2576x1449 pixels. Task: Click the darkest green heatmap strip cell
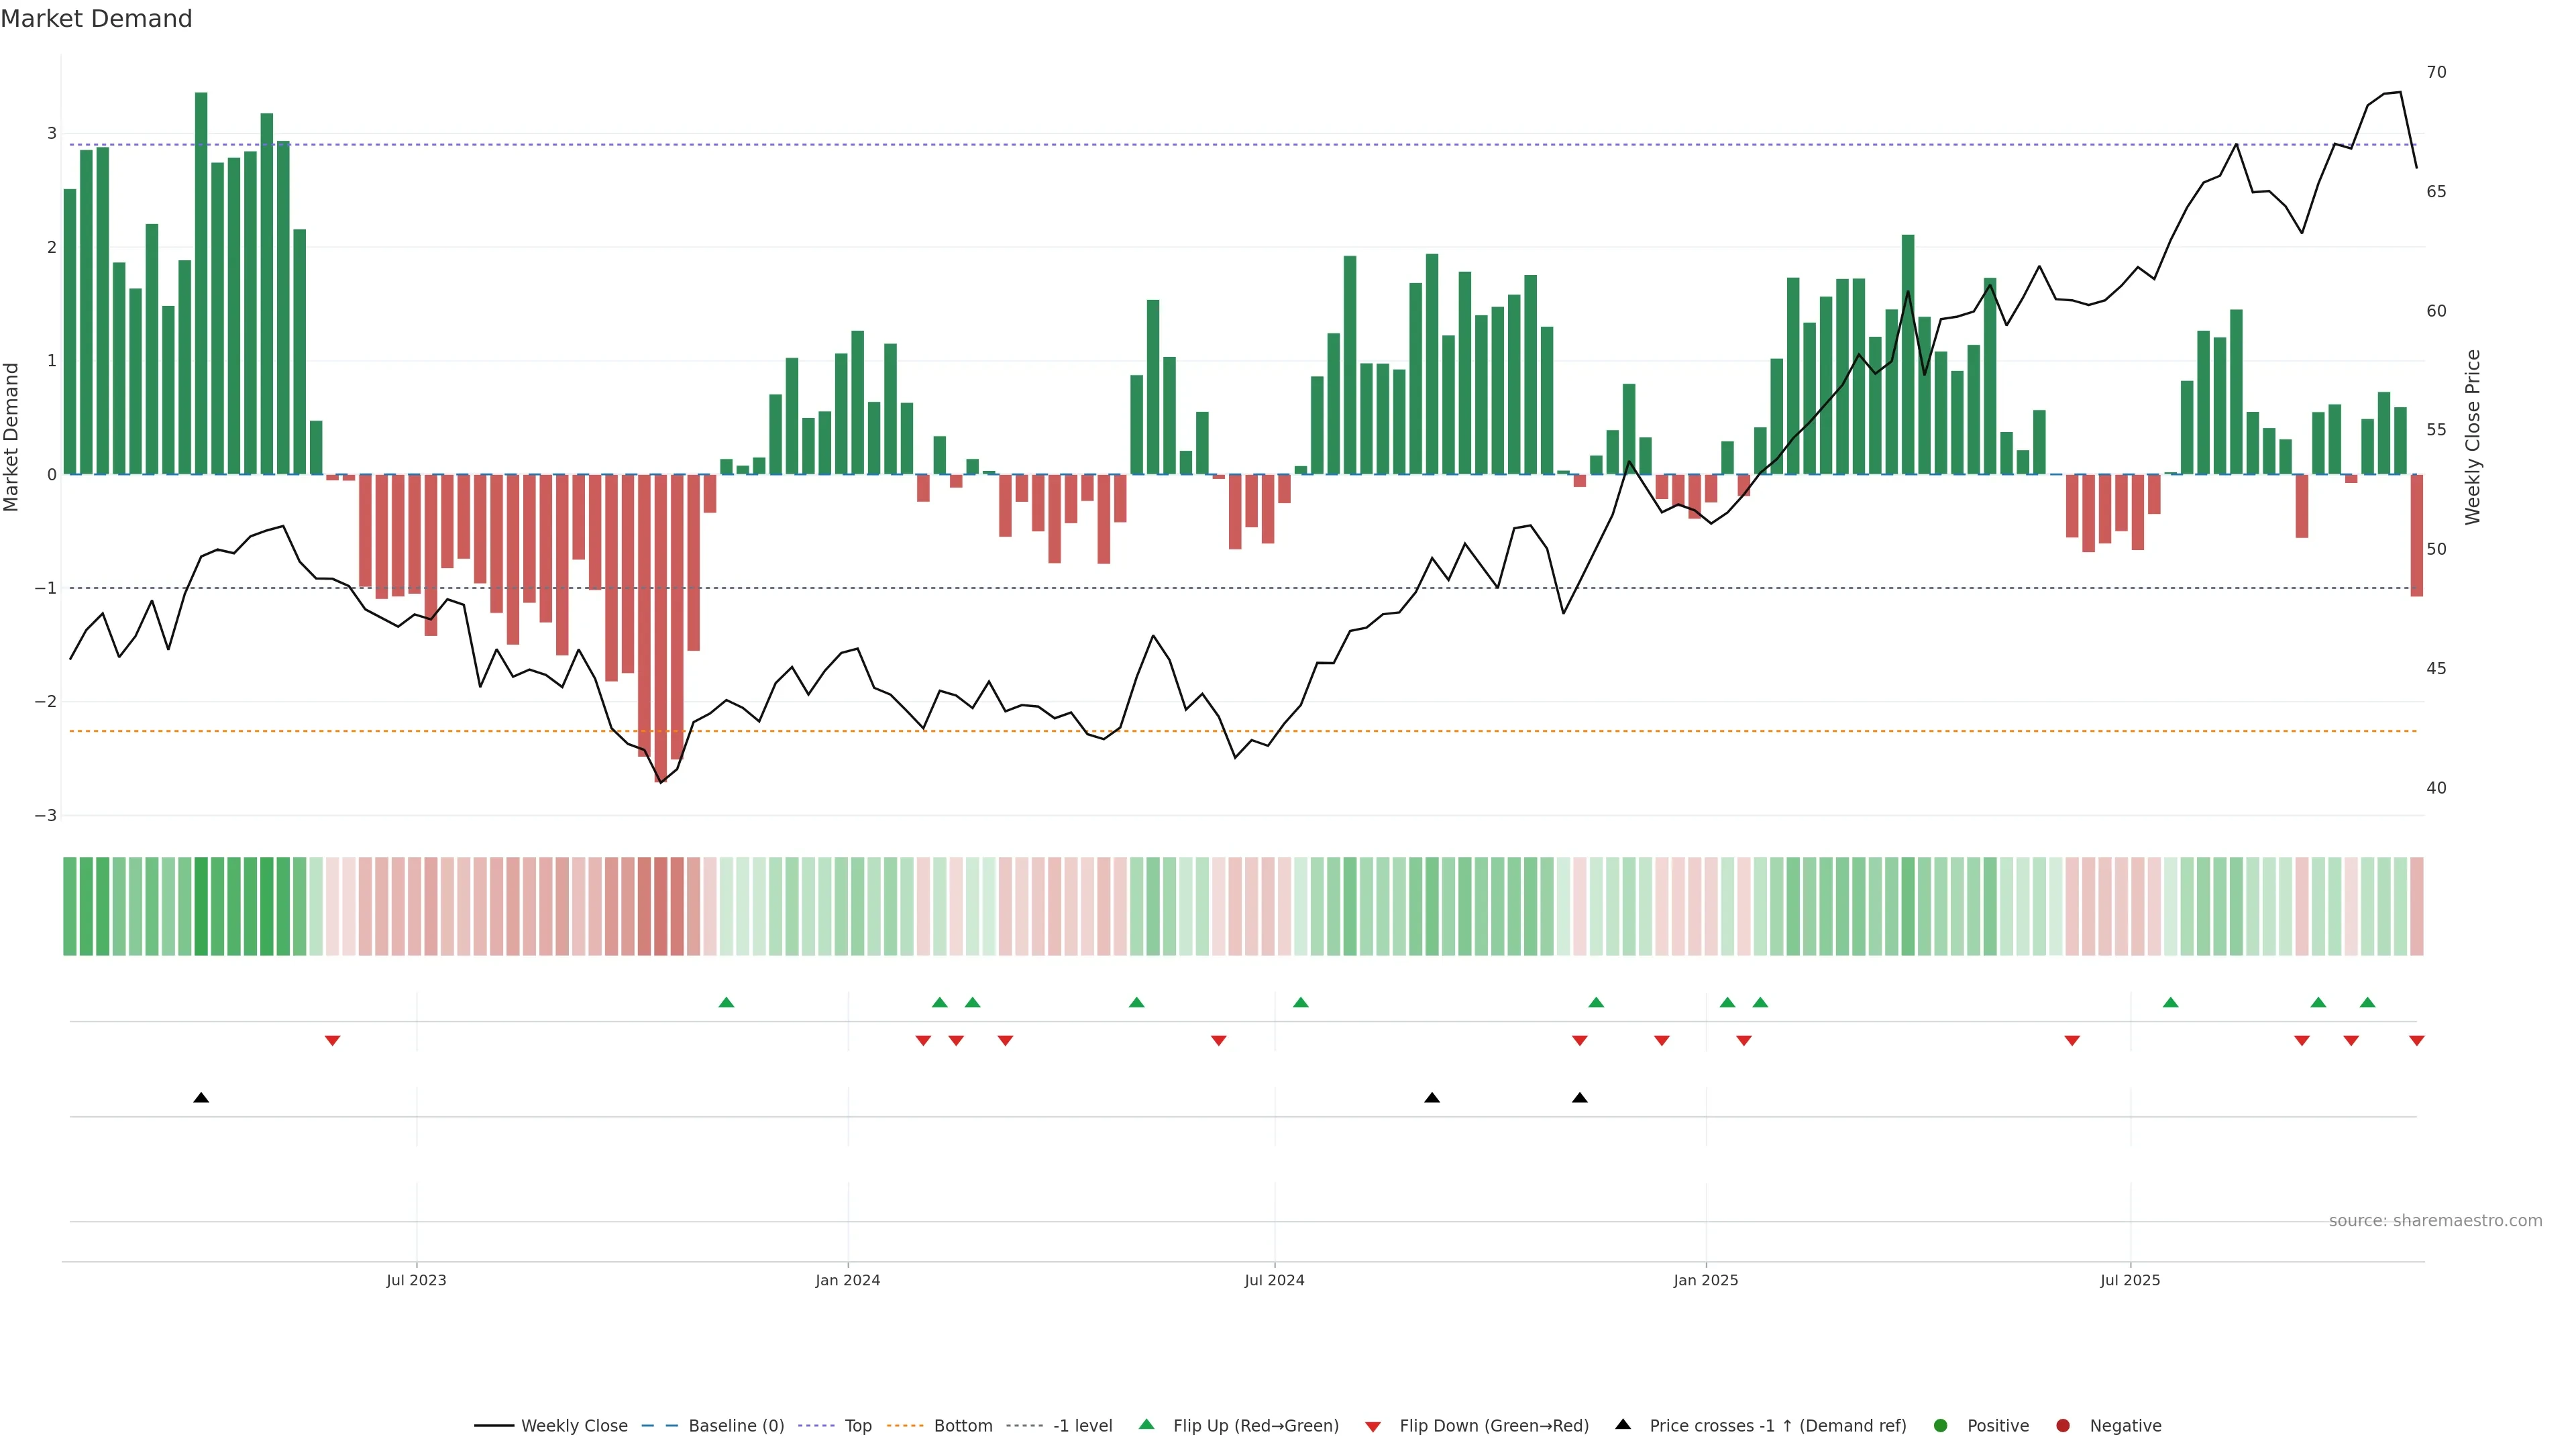point(201,906)
